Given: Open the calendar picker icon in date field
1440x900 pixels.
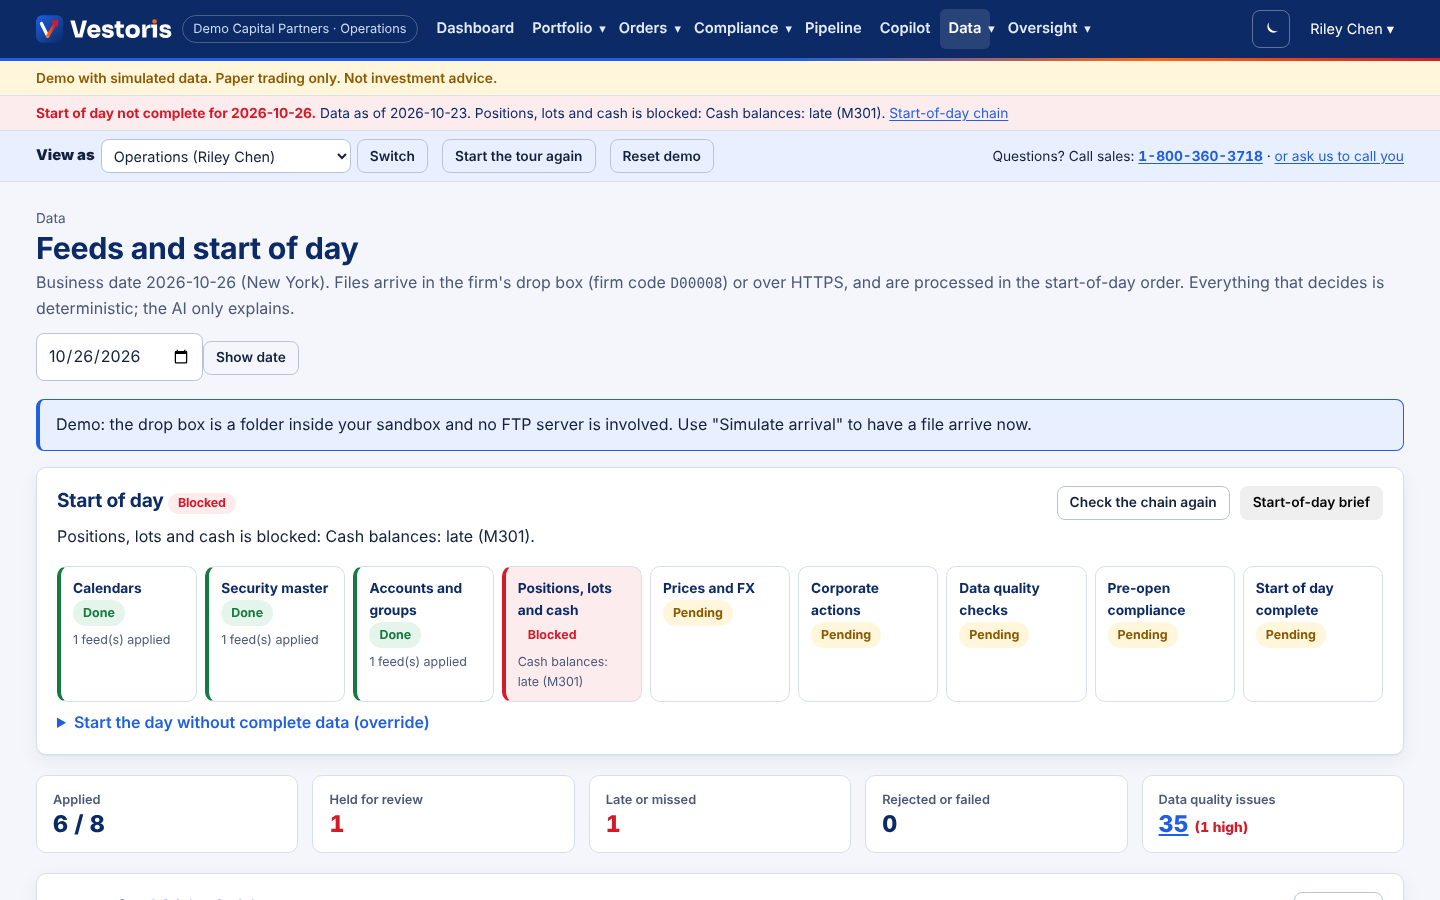Looking at the screenshot, I should (181, 357).
